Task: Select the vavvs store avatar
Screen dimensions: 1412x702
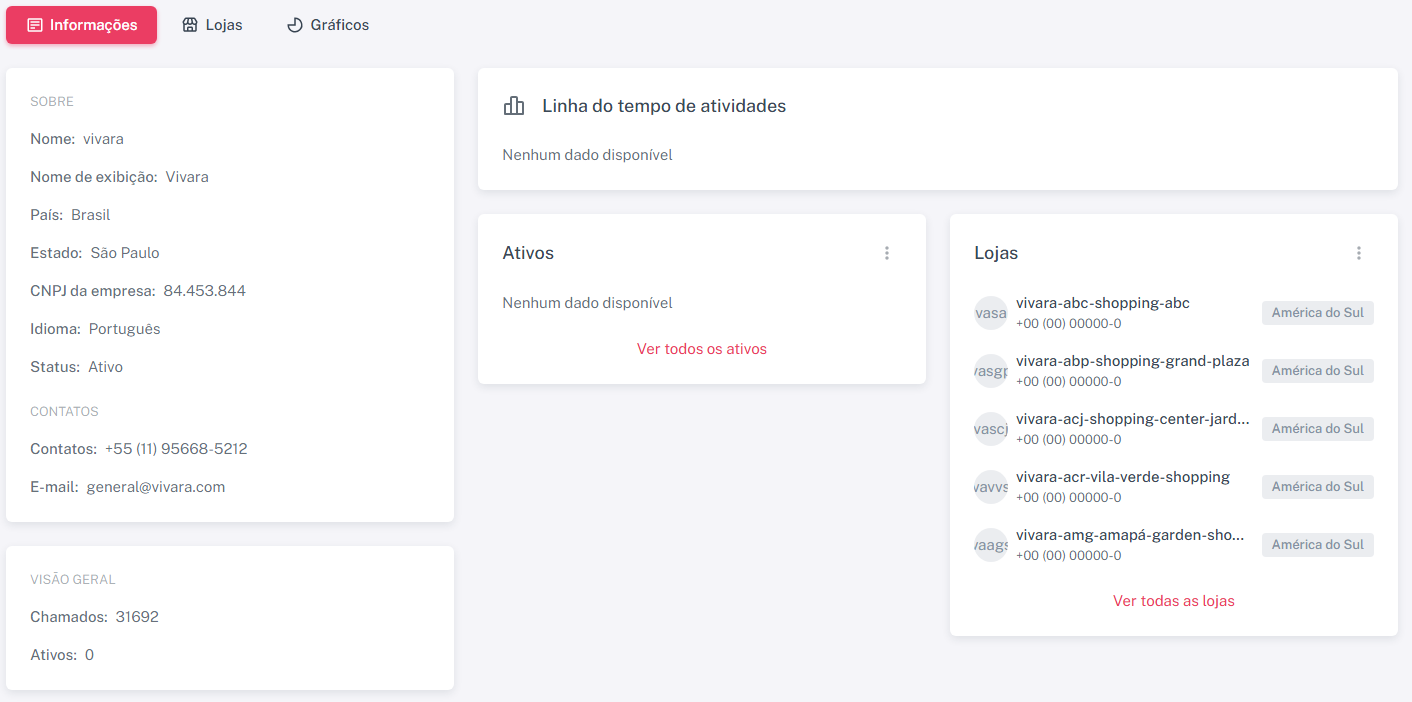Action: (991, 486)
